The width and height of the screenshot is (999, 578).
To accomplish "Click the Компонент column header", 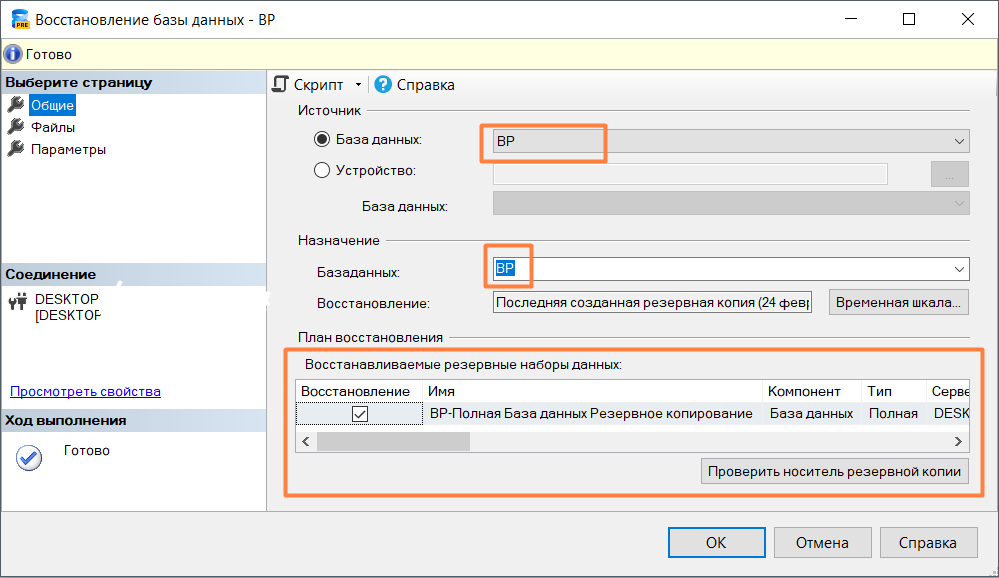I will 812,391.
